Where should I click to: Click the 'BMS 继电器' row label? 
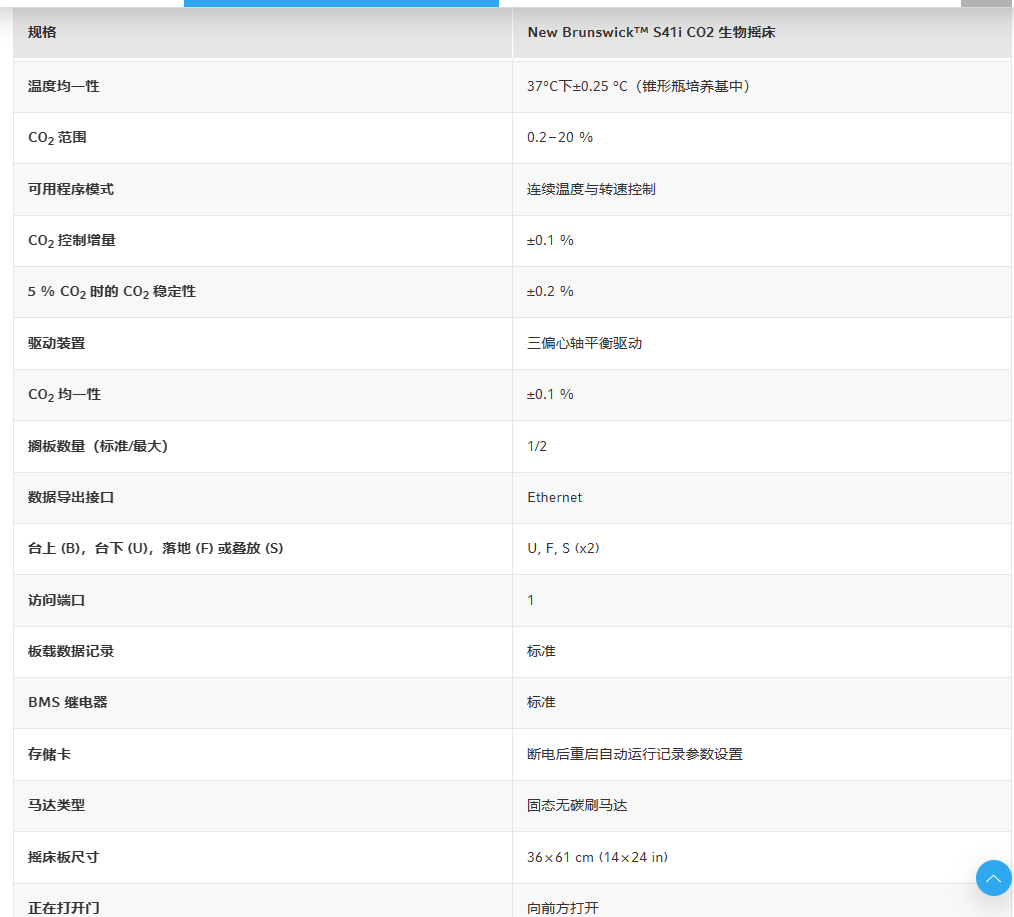click(x=67, y=702)
